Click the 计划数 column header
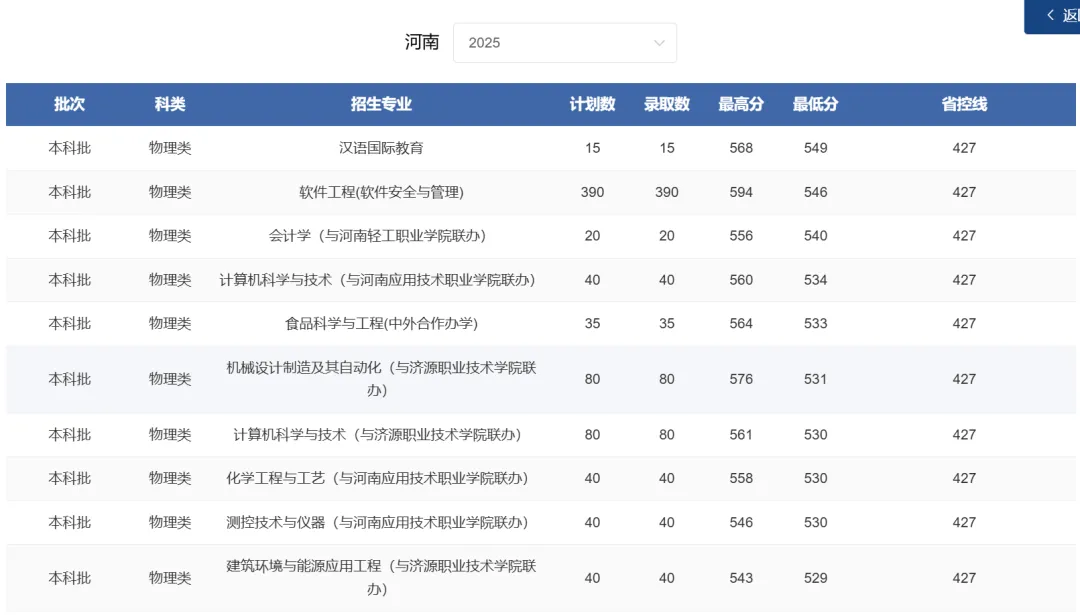 (x=592, y=104)
